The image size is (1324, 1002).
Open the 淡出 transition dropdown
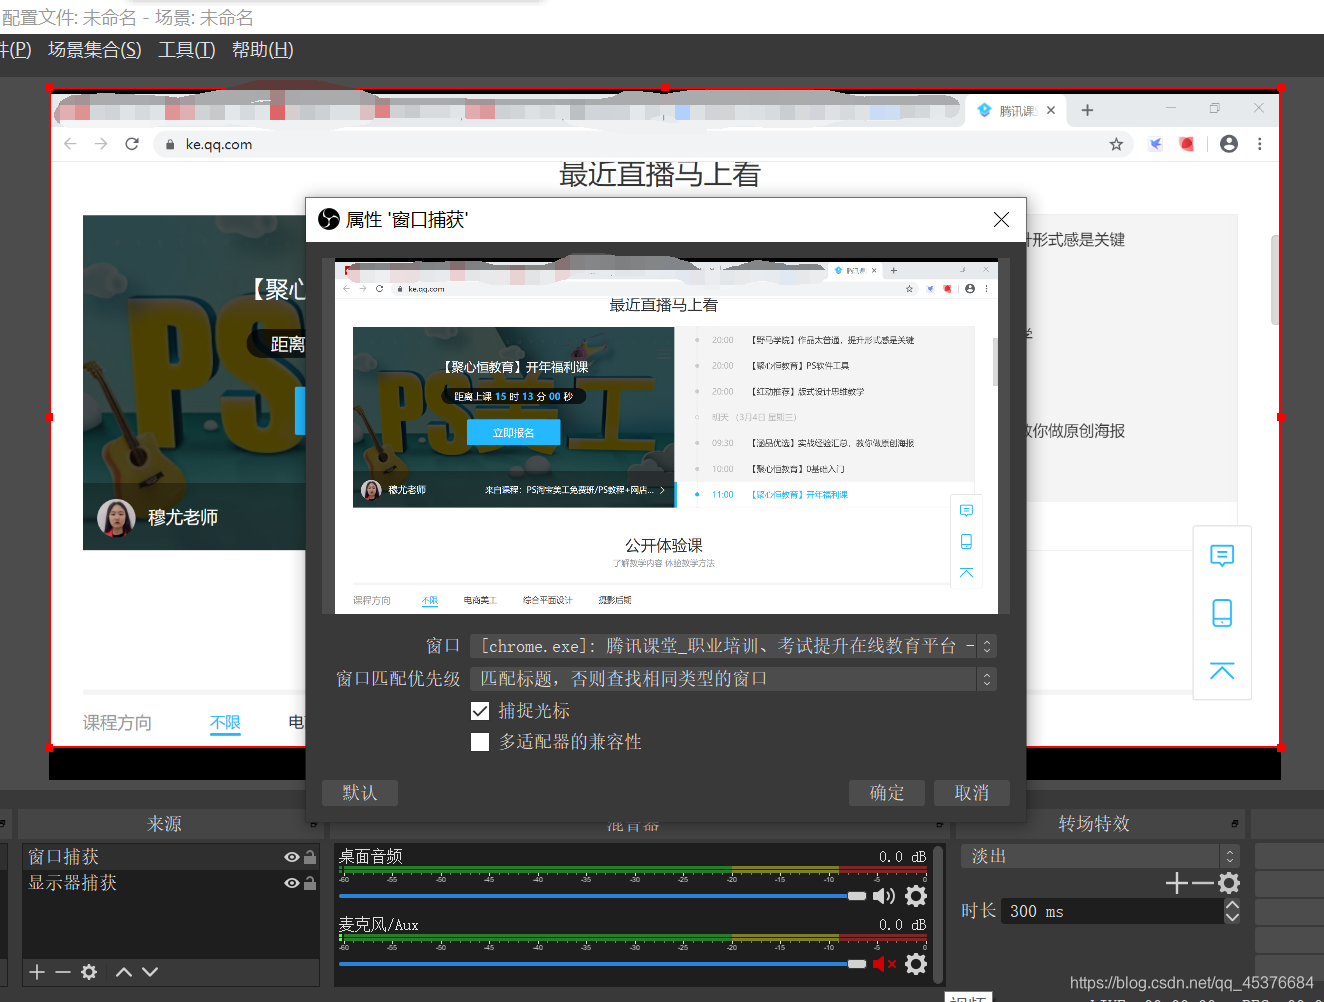[x=1100, y=856]
